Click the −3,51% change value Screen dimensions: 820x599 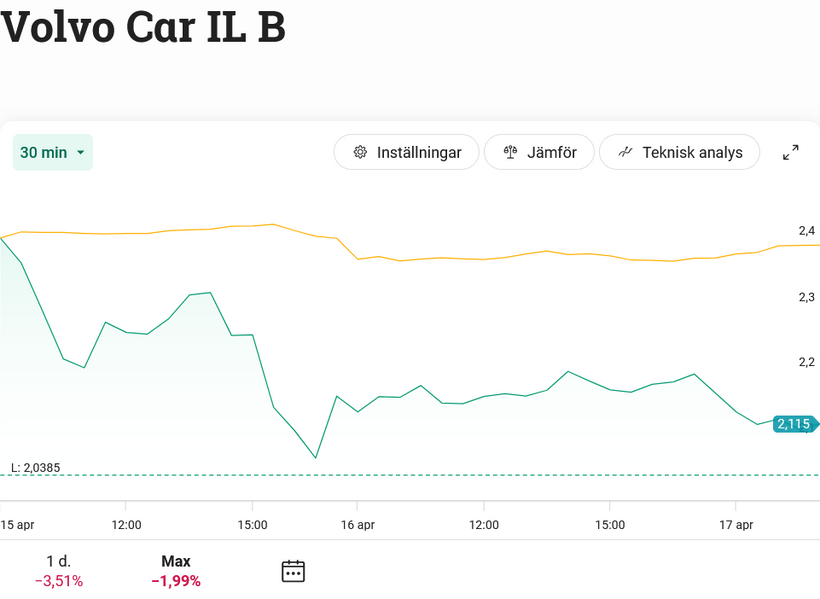coord(59,581)
